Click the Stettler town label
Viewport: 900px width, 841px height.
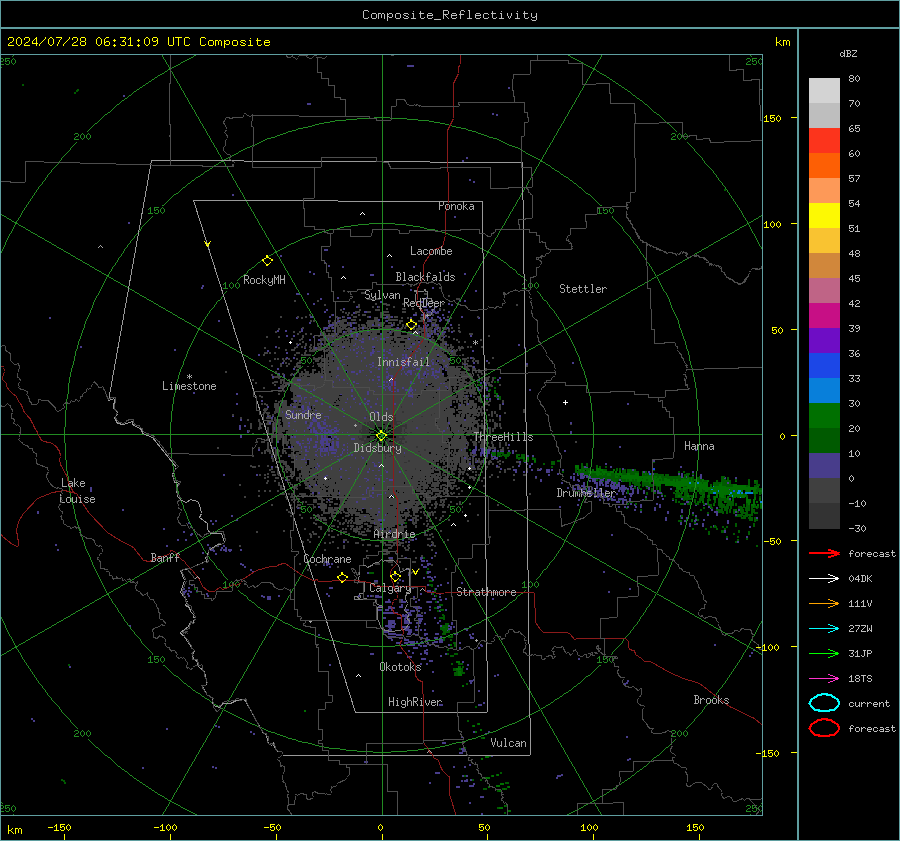click(x=583, y=289)
